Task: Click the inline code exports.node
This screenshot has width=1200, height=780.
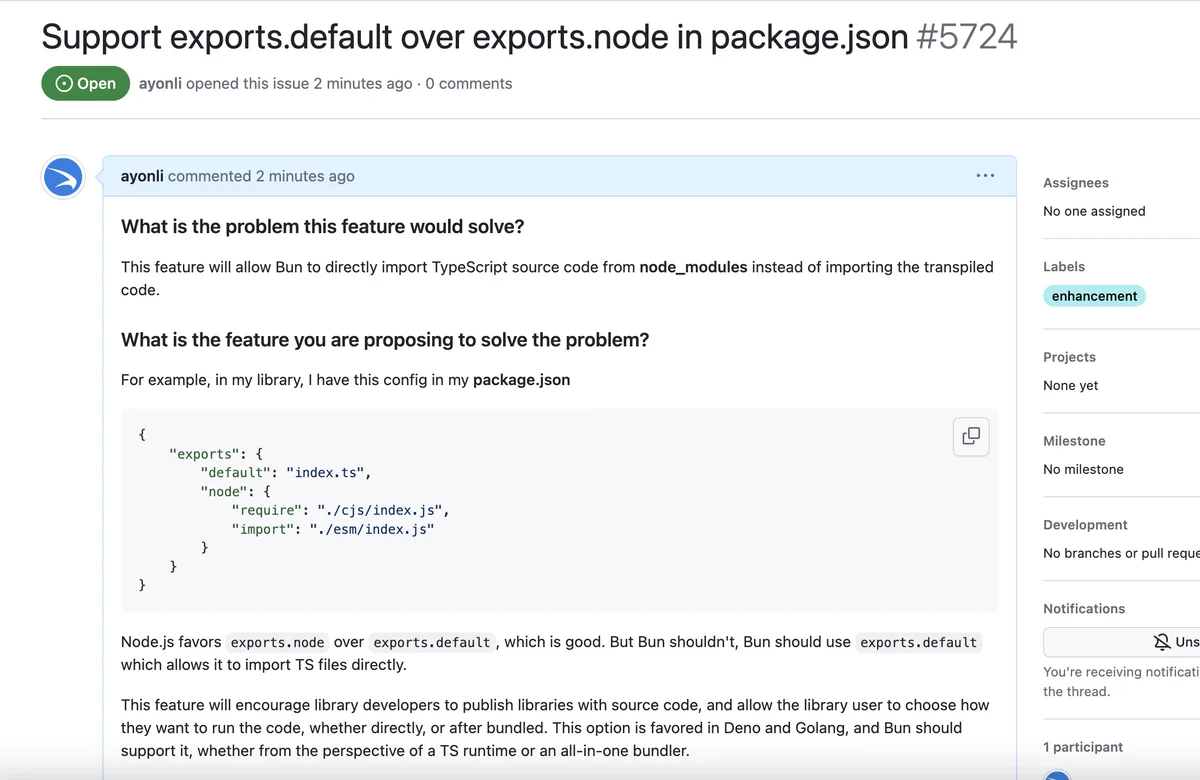Action: [279, 642]
